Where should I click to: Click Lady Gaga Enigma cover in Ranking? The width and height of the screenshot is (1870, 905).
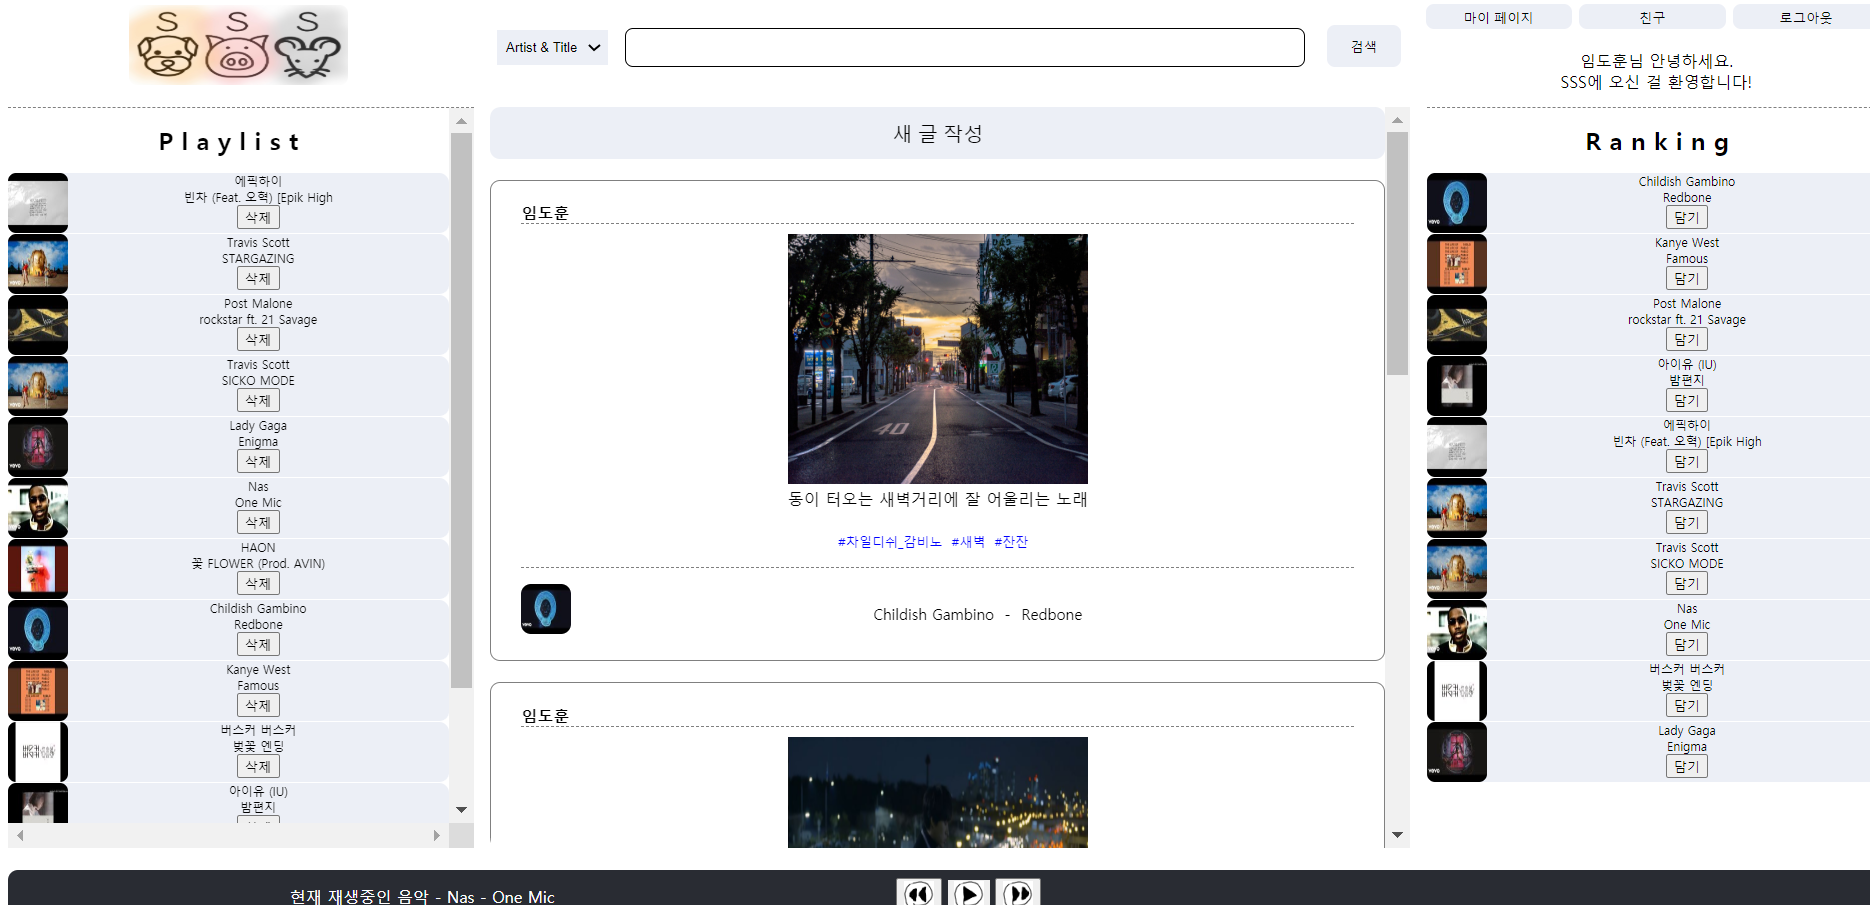[1457, 752]
